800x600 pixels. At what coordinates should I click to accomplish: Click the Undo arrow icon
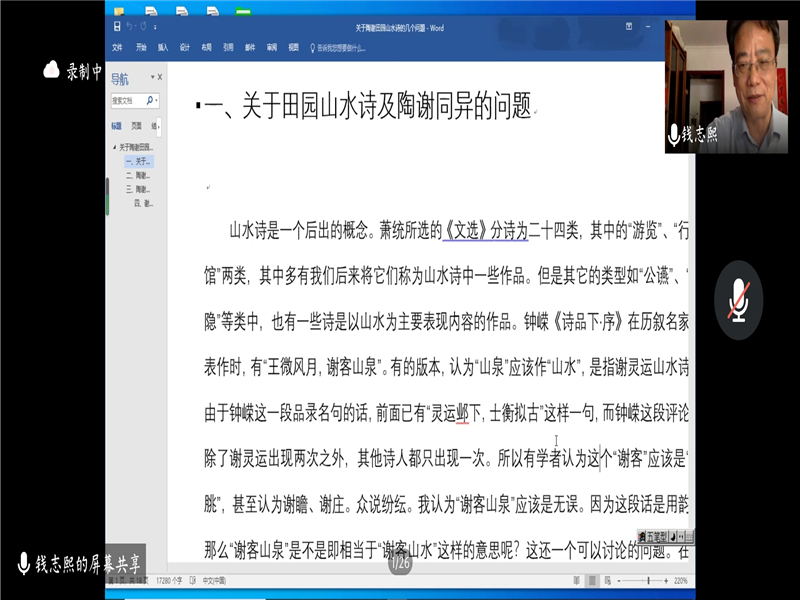[127, 28]
